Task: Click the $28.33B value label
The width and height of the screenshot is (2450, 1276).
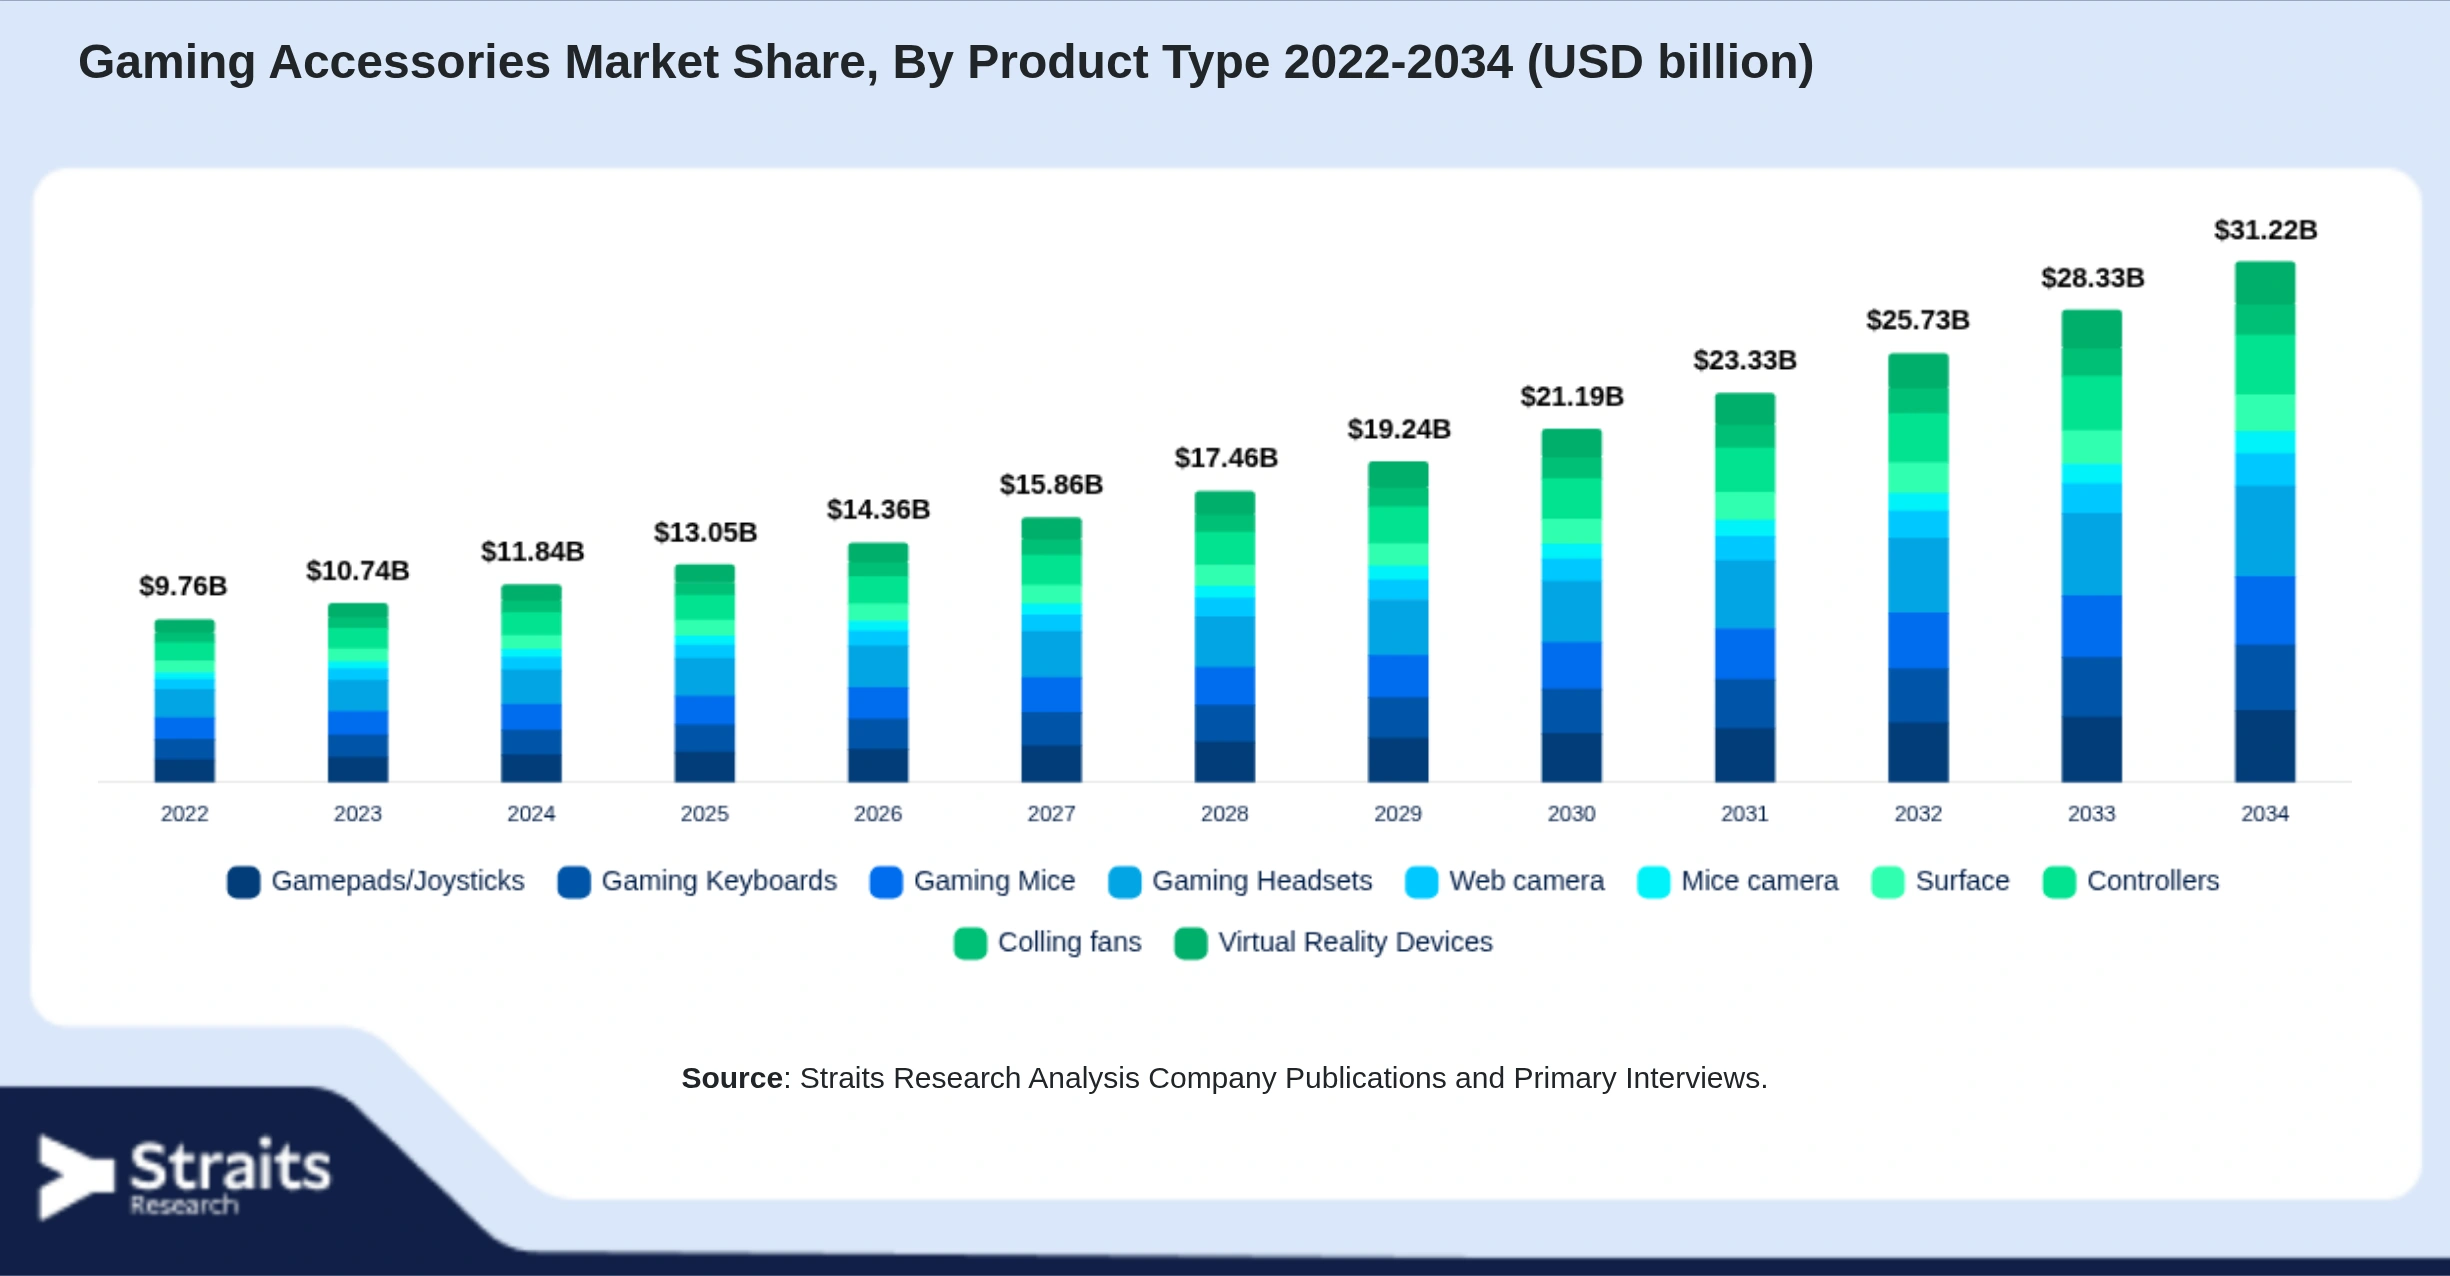Action: coord(2094,278)
